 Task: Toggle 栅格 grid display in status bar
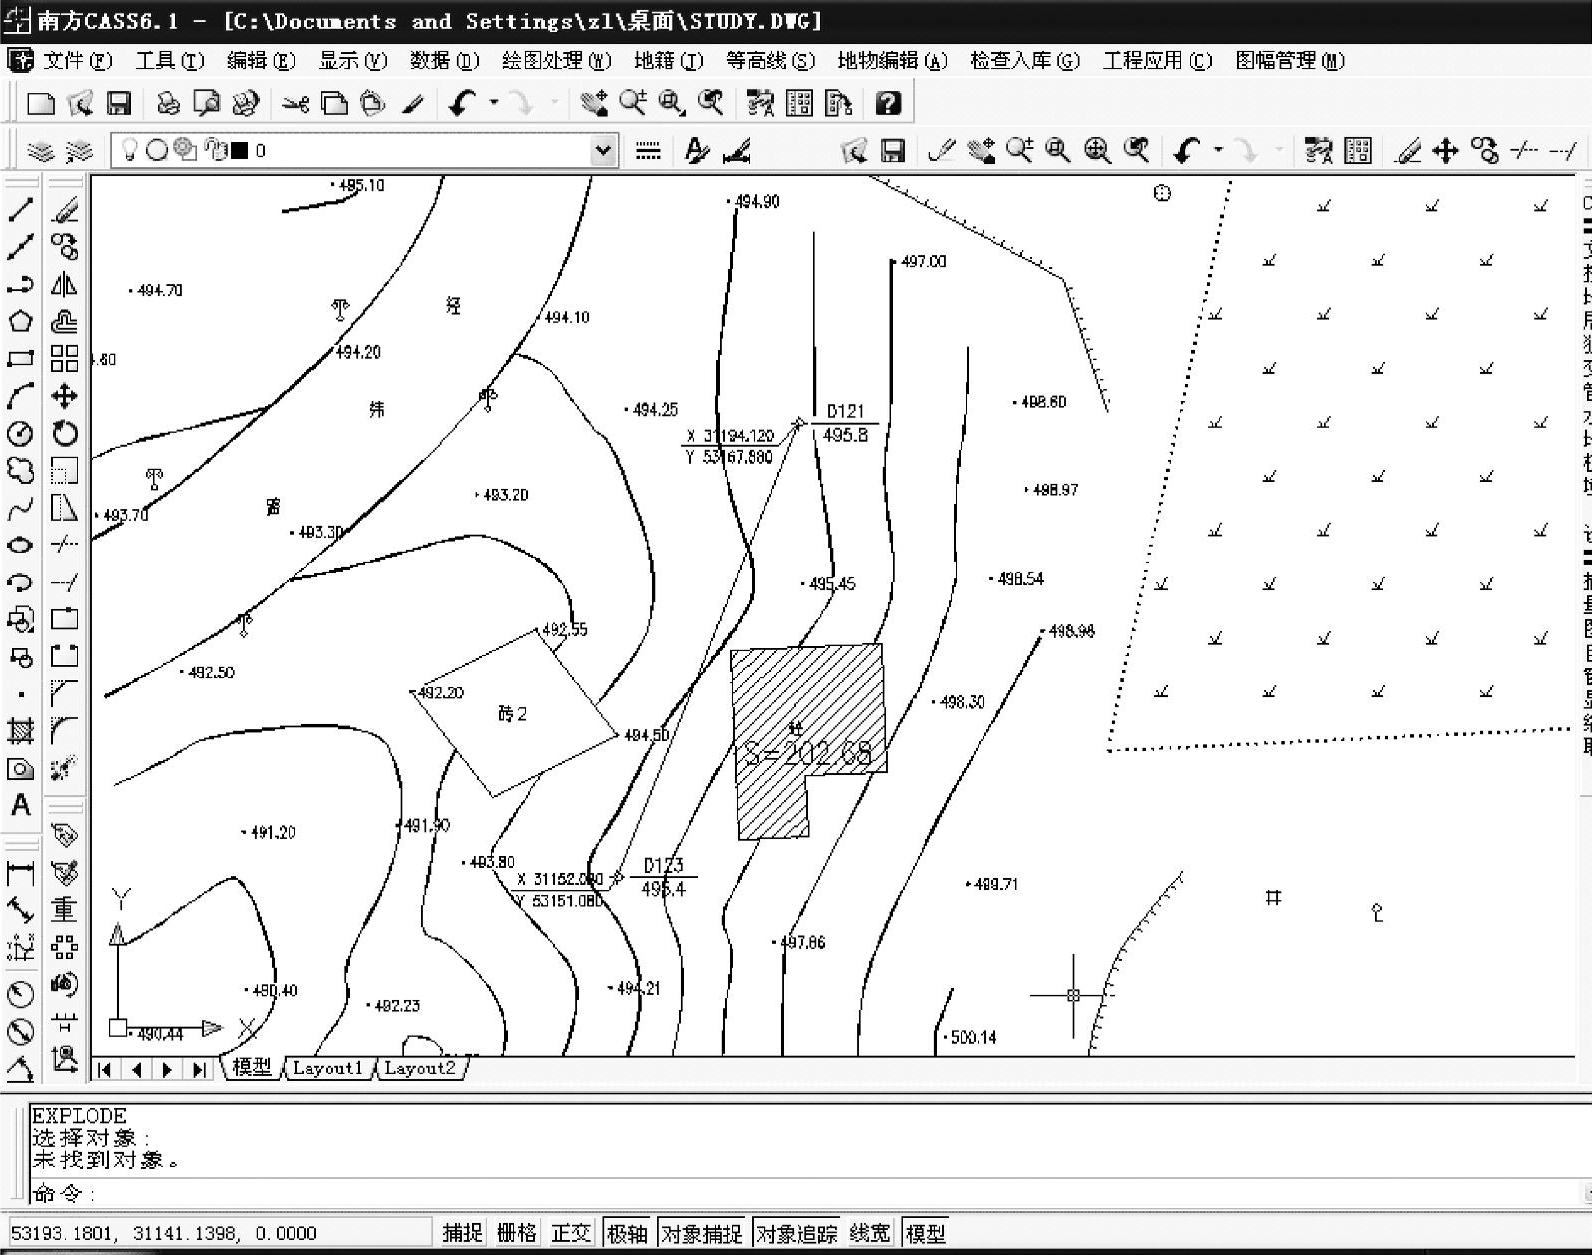pos(517,1233)
